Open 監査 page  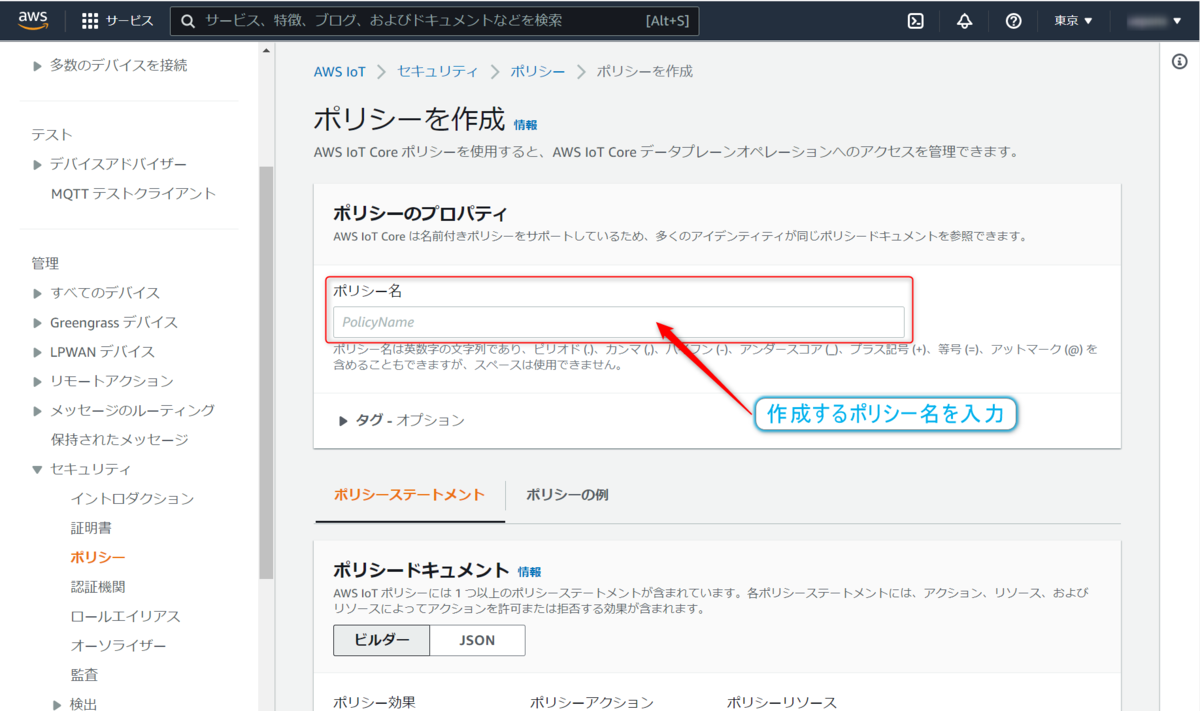tap(84, 675)
